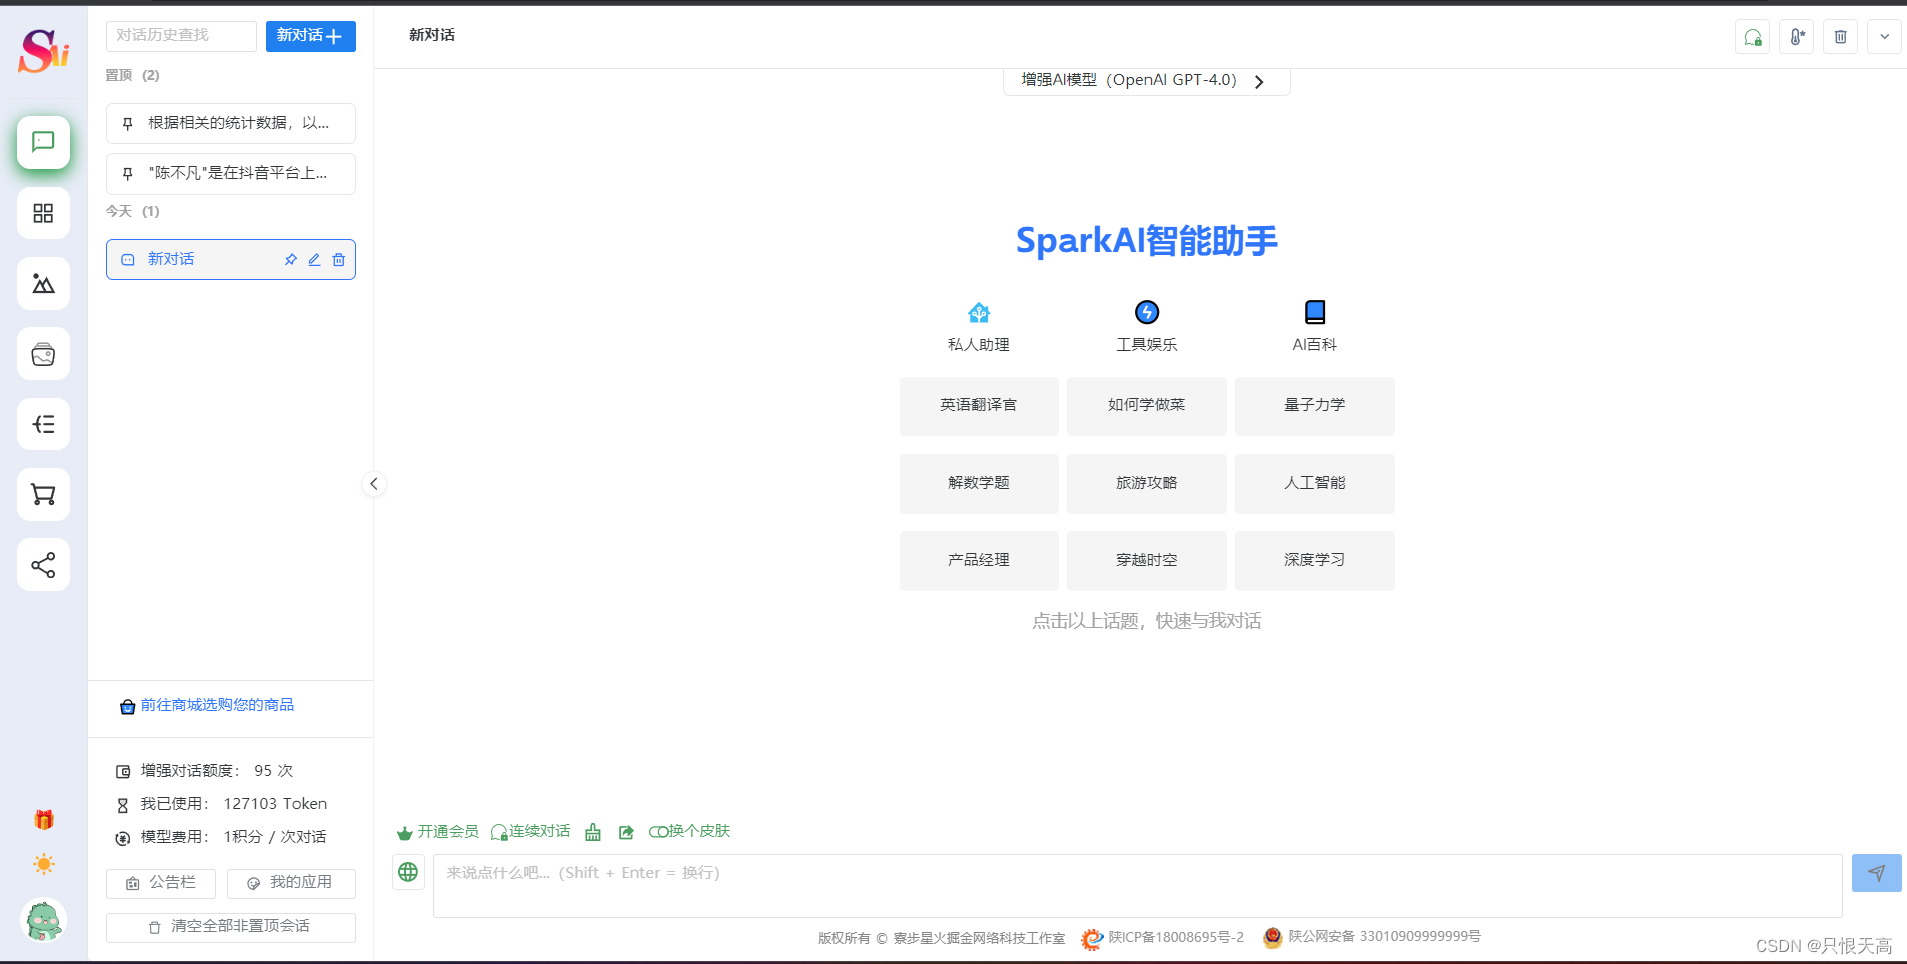This screenshot has height=964, width=1907.
Task: Open the tree list icon in the sidebar
Action: [43, 424]
